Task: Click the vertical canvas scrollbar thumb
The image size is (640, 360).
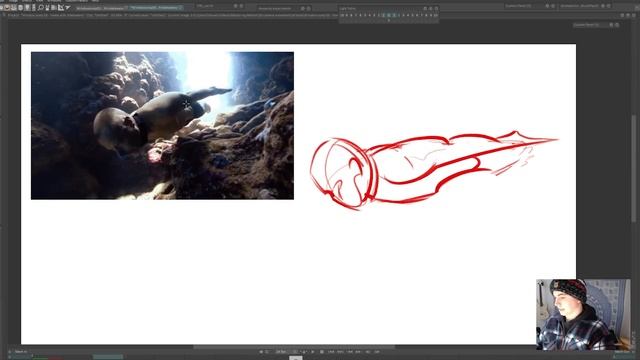Action: 633,168
